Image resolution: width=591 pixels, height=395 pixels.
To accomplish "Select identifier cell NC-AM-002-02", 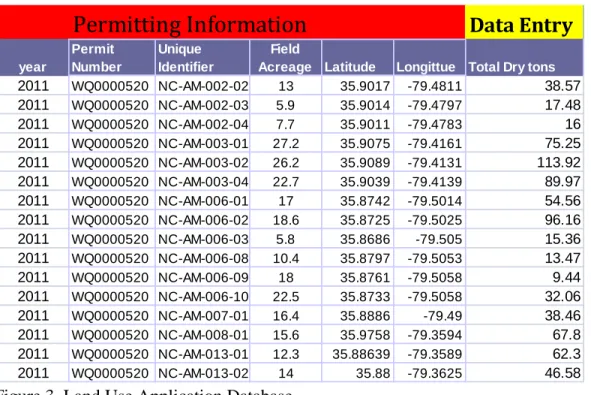I will pyautogui.click(x=202, y=86).
